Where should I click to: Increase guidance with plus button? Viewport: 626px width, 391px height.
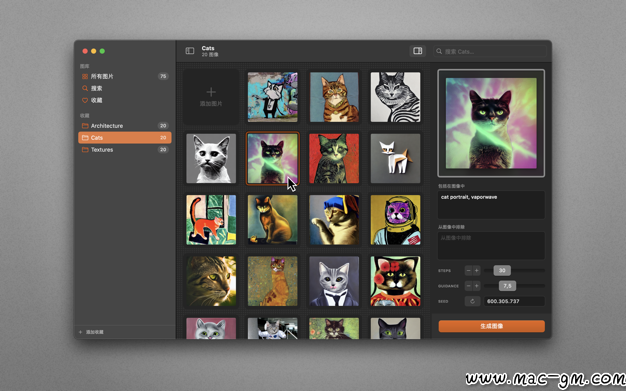[477, 286]
